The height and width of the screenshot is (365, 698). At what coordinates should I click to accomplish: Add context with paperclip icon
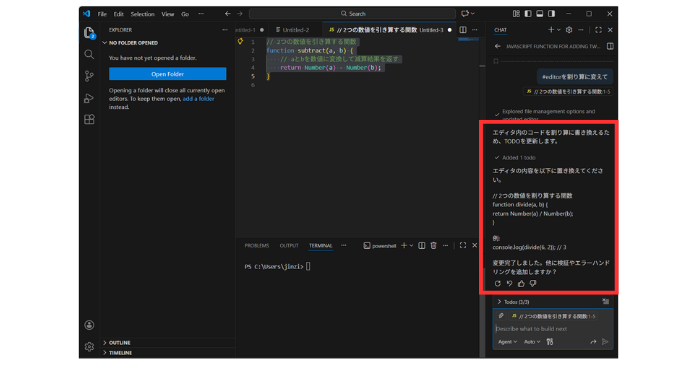[x=501, y=316]
